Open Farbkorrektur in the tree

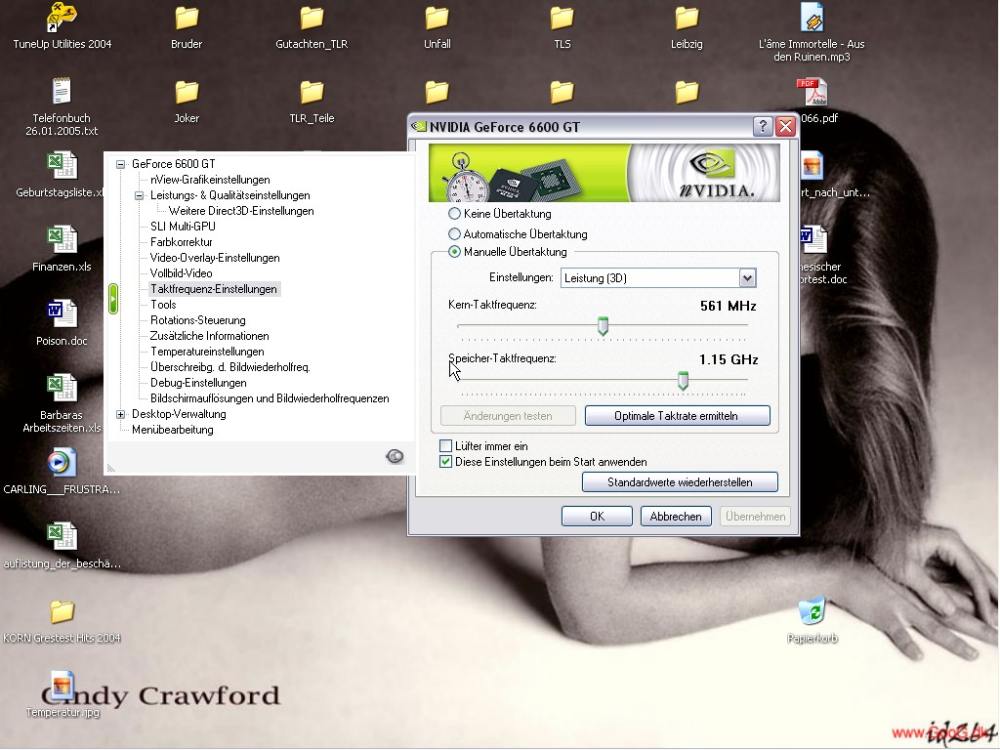click(x=181, y=242)
